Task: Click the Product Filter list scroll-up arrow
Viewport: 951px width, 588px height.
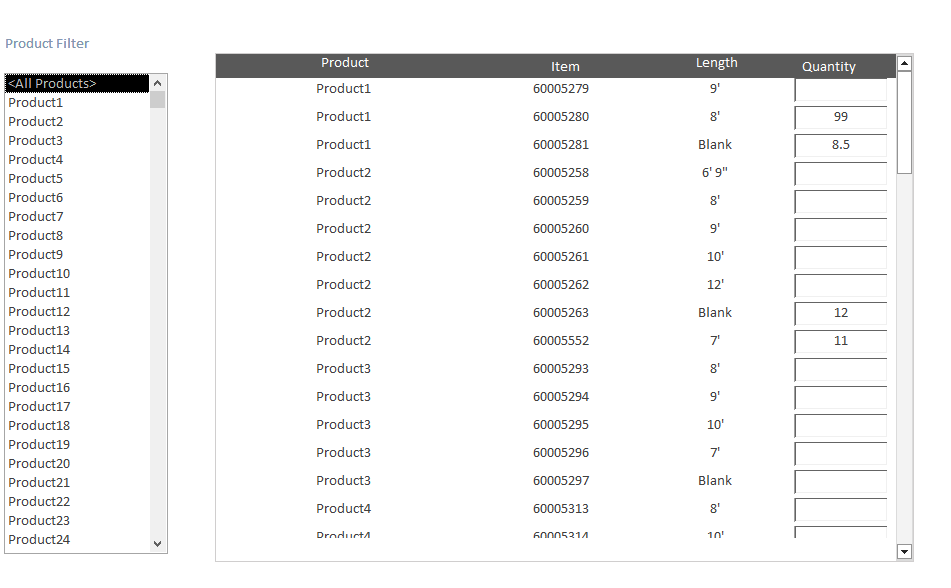Action: (x=157, y=82)
